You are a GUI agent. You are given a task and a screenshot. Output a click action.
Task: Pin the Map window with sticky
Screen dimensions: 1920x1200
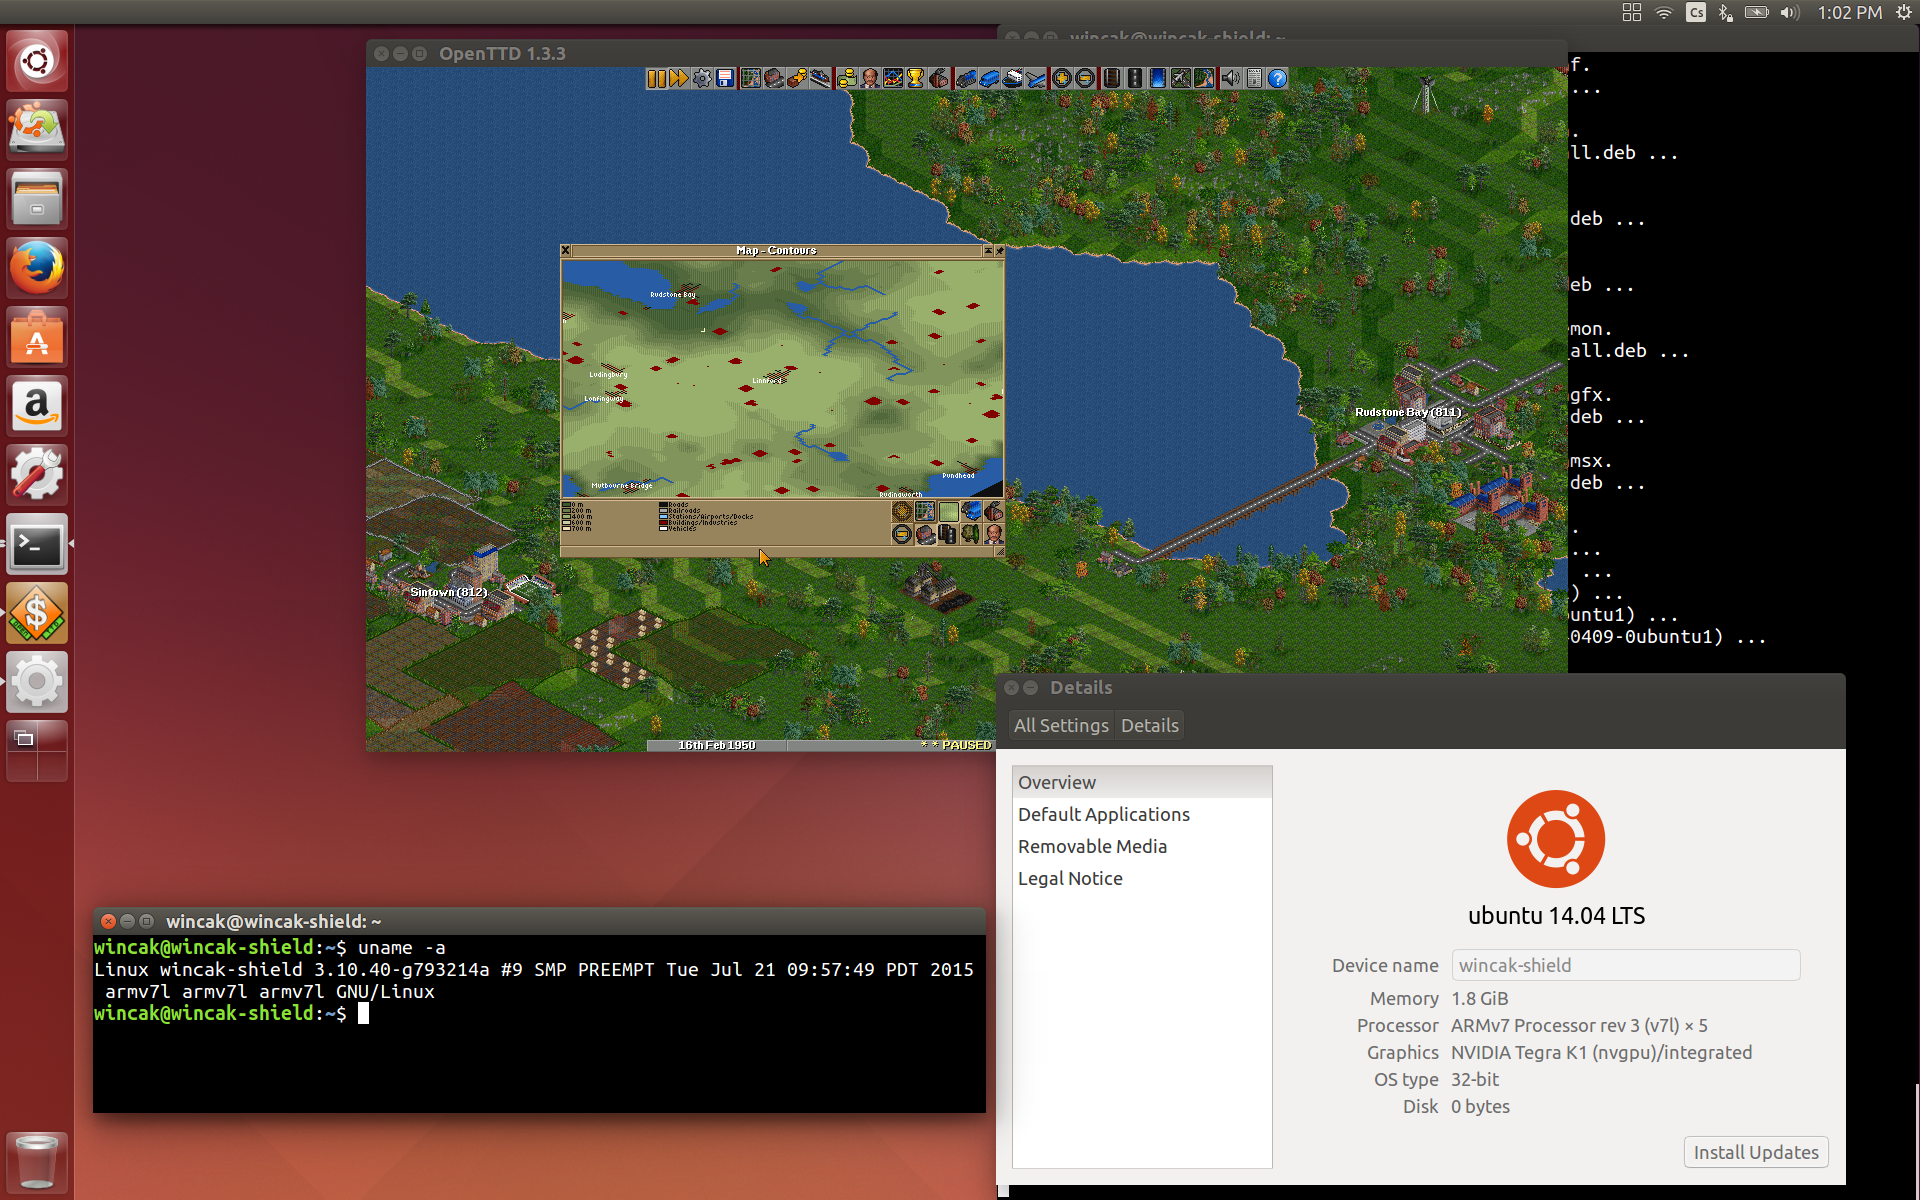click(999, 251)
